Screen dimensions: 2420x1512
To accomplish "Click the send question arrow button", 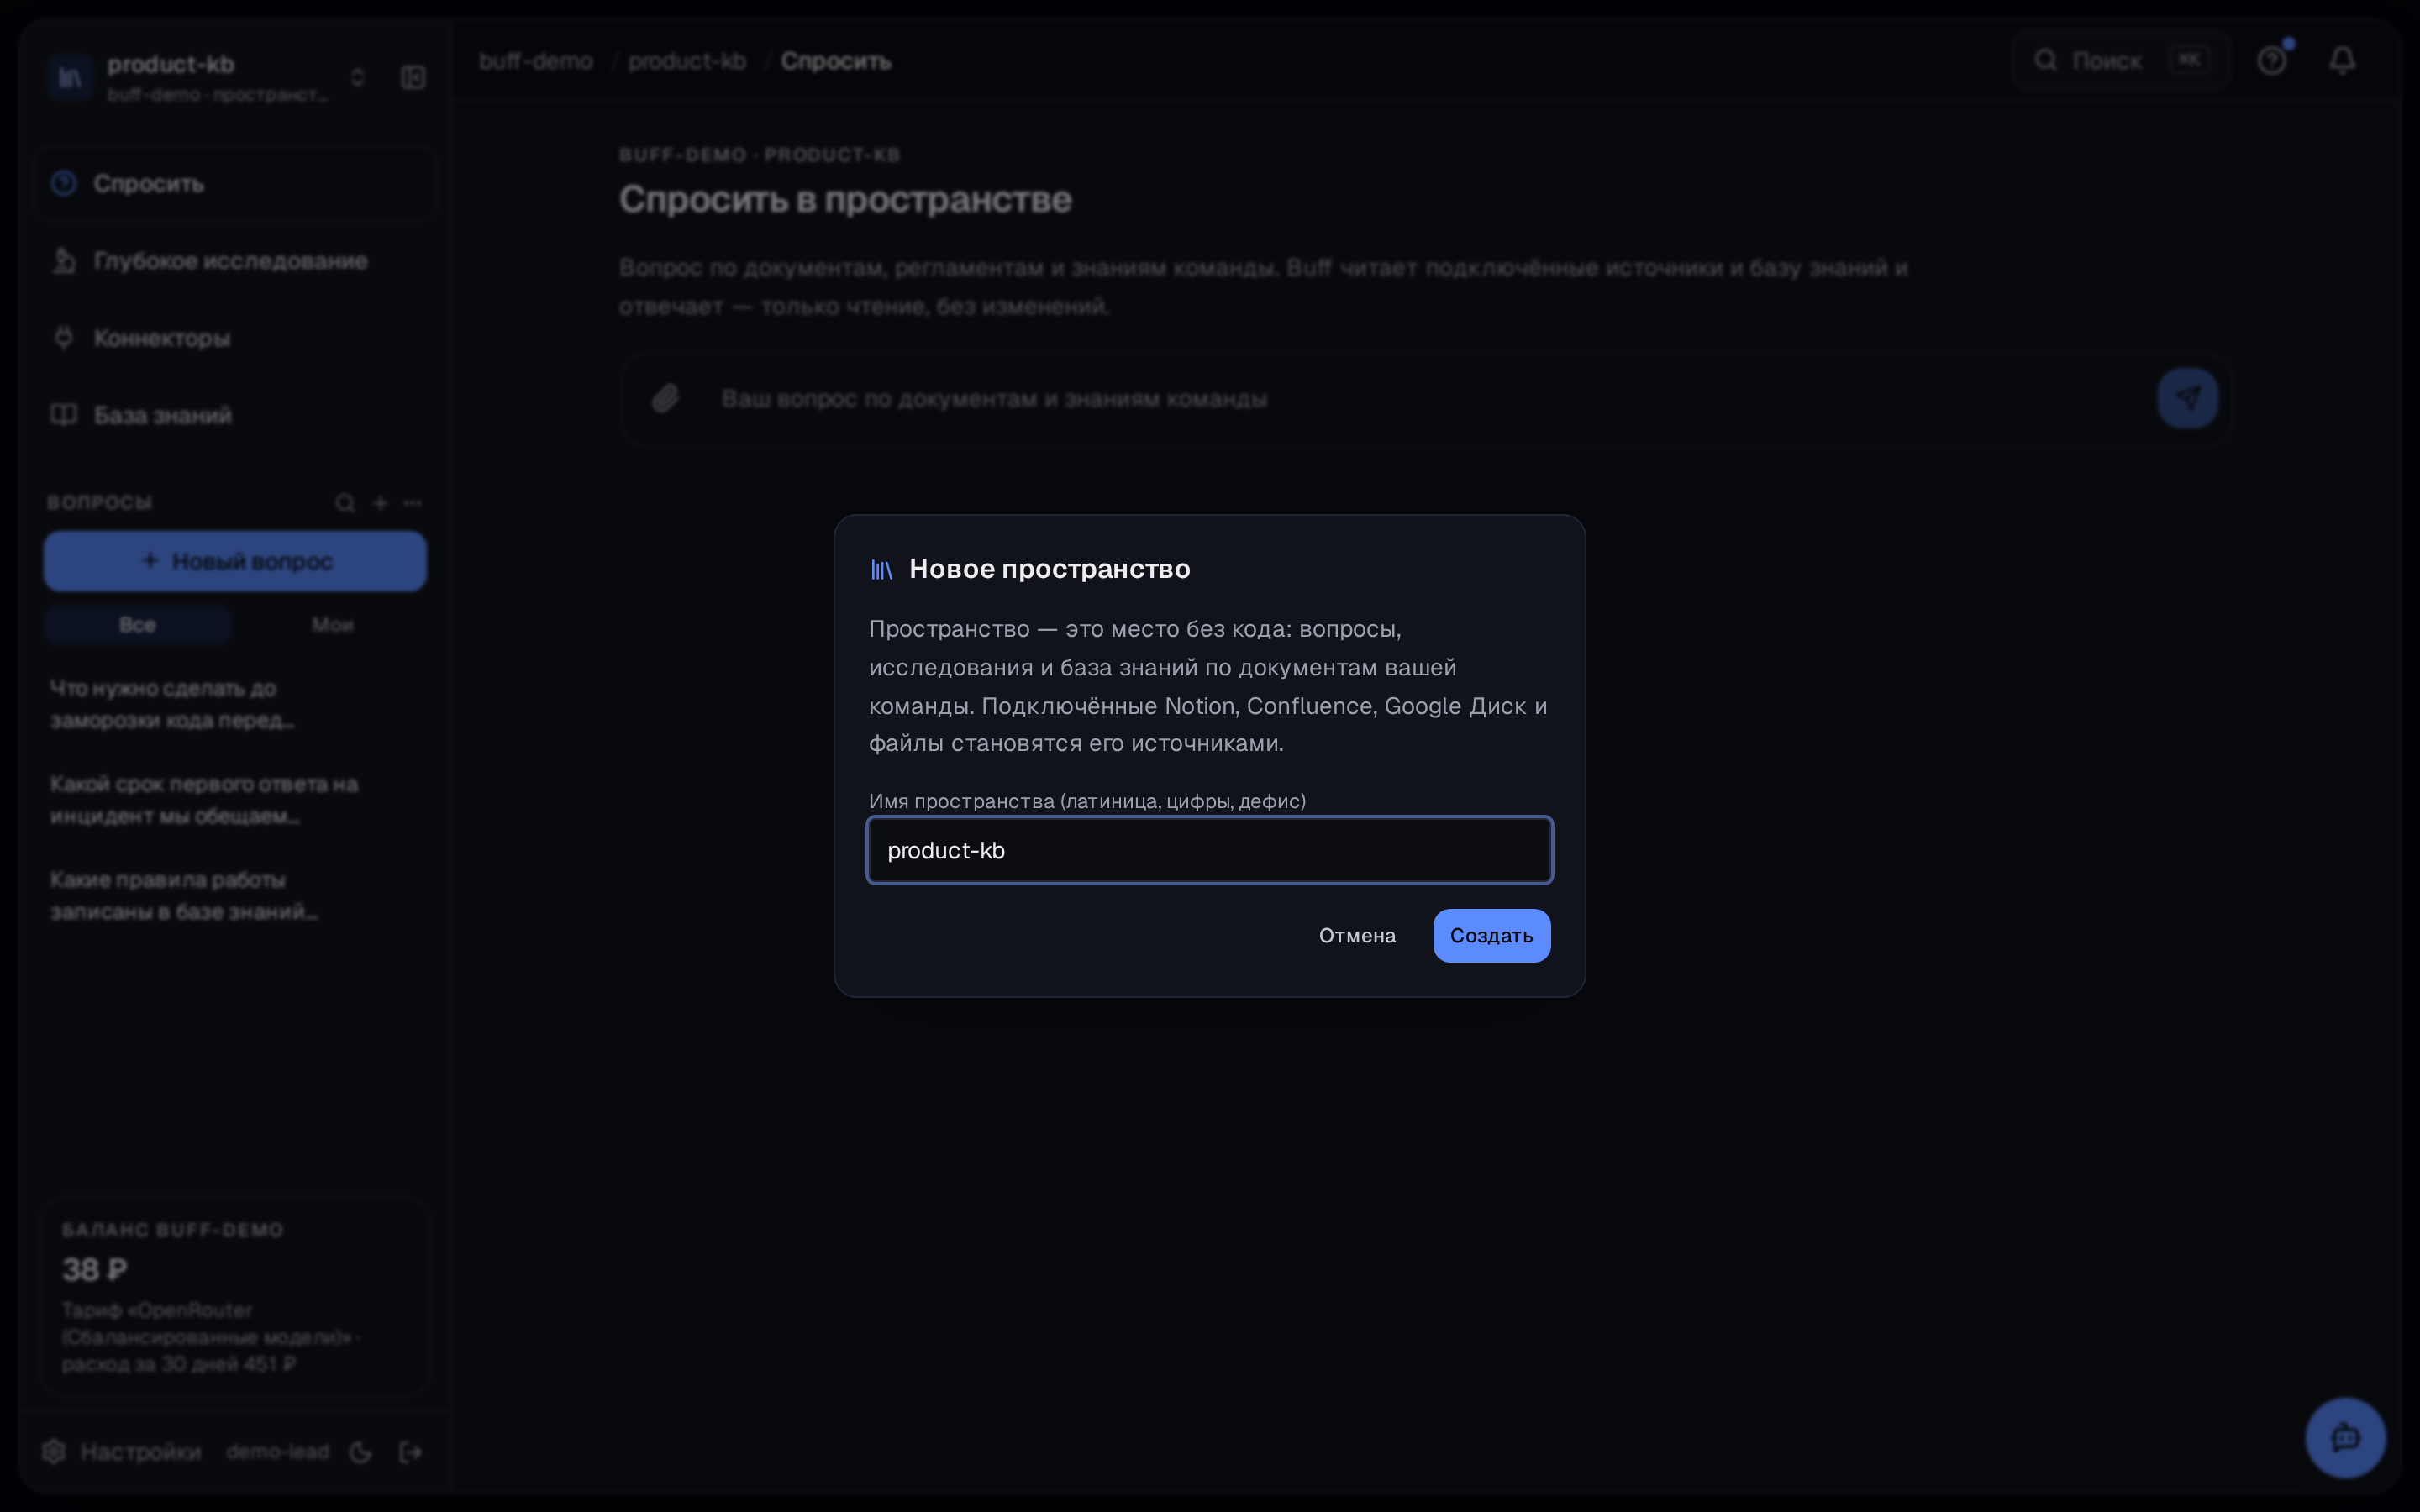I will [2187, 398].
